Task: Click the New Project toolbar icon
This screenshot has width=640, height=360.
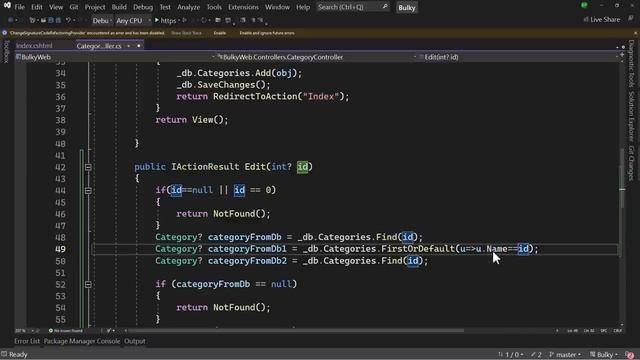Action: point(32,20)
